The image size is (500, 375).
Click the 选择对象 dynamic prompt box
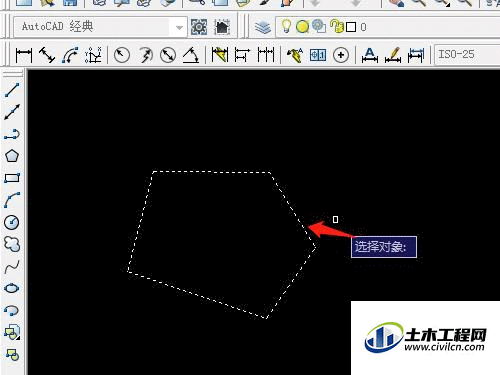pyautogui.click(x=384, y=247)
